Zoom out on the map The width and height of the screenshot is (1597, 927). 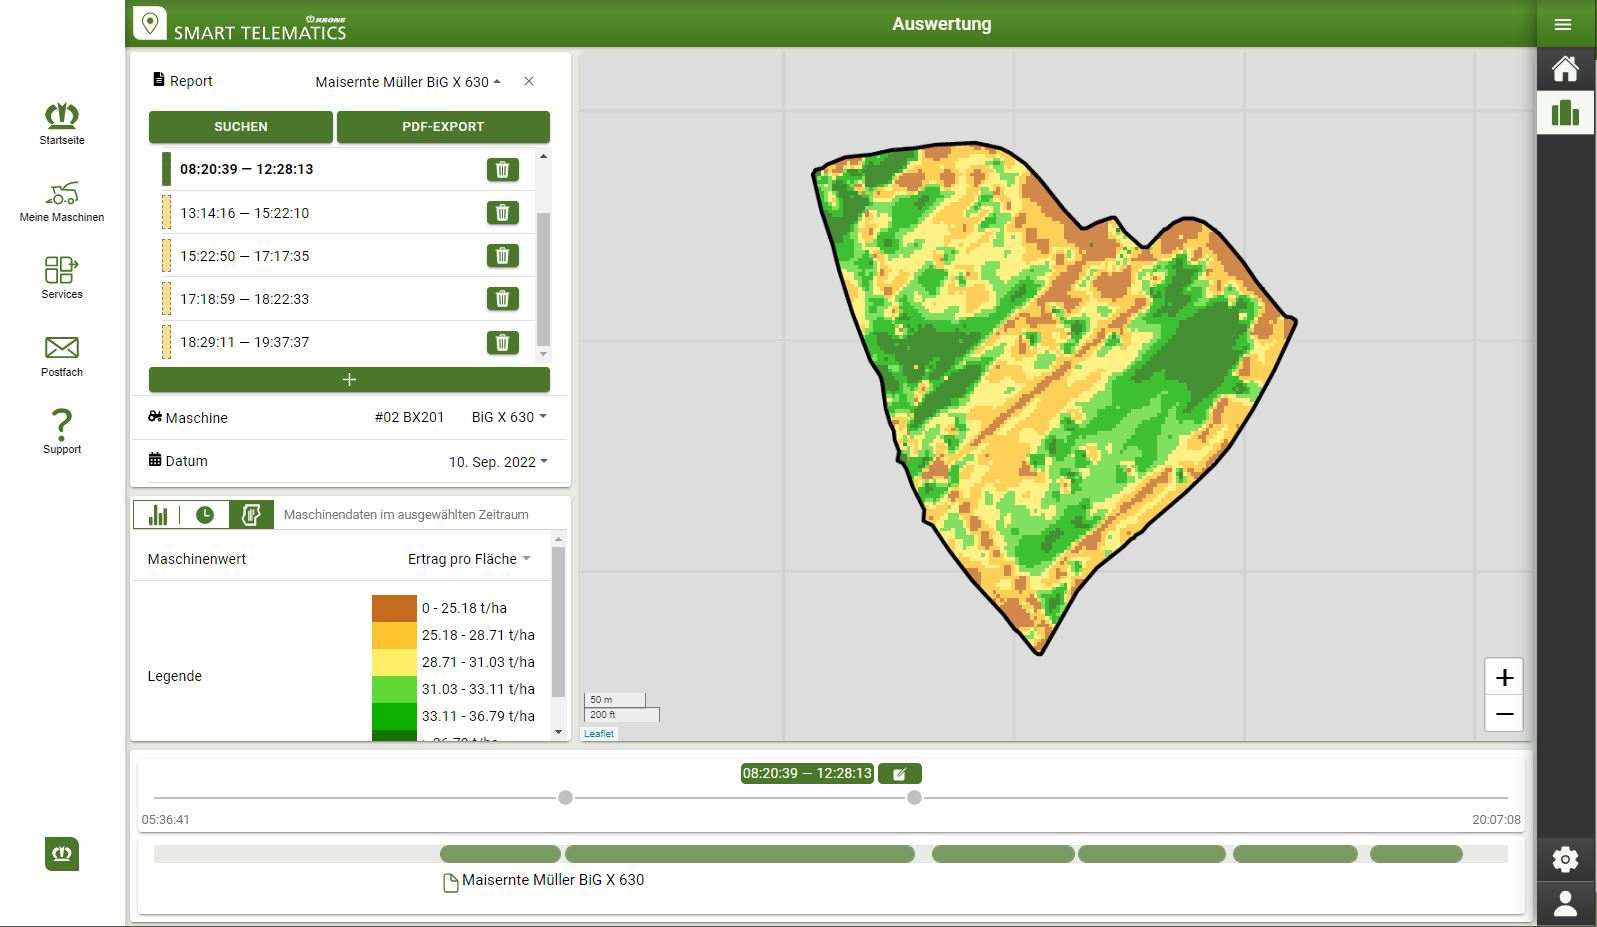1504,714
